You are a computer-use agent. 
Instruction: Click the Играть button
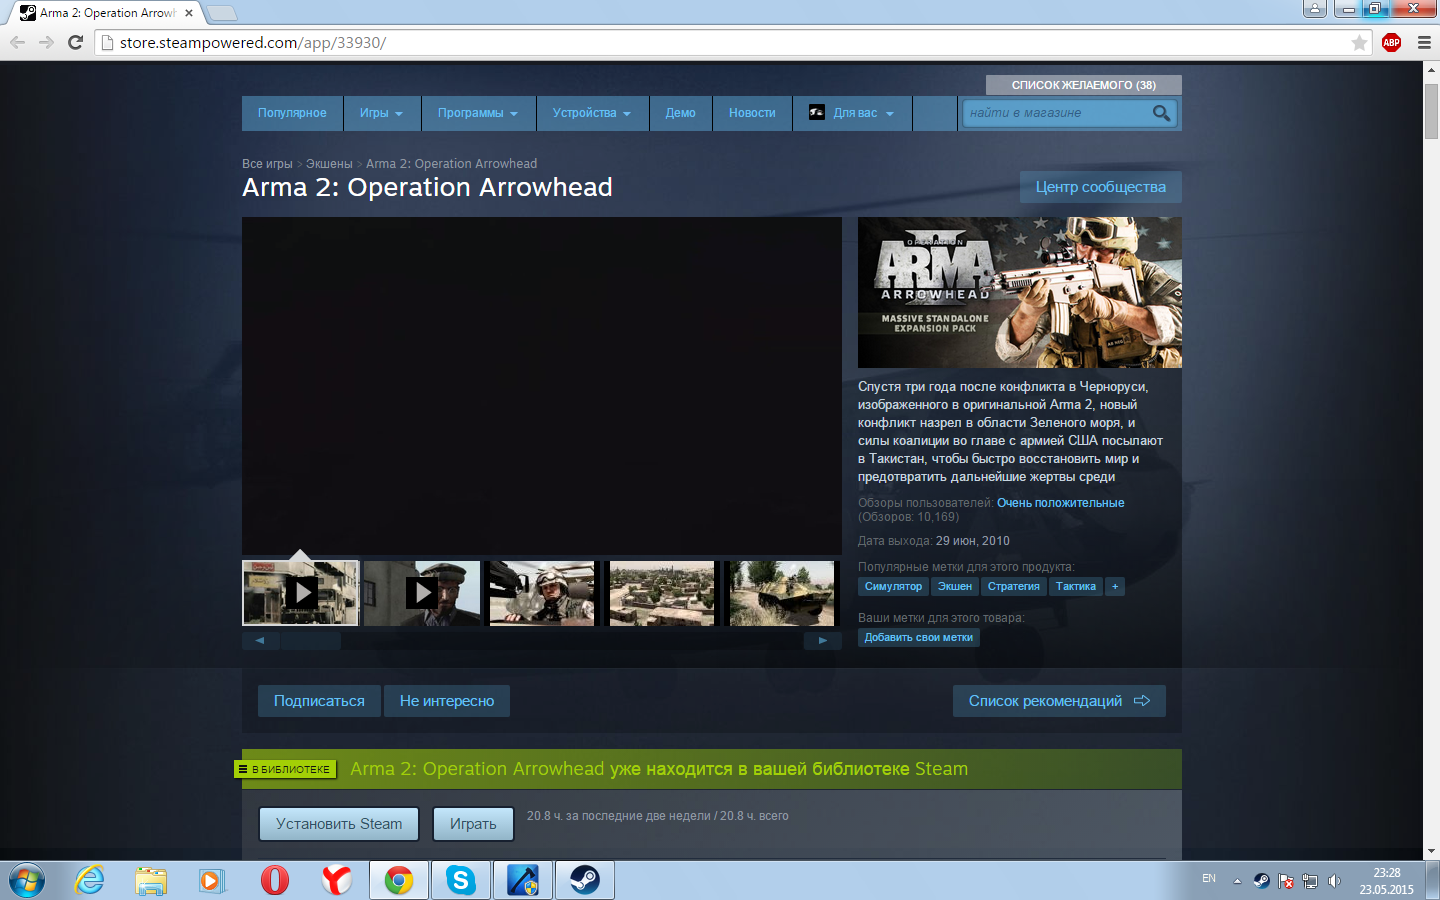click(473, 824)
